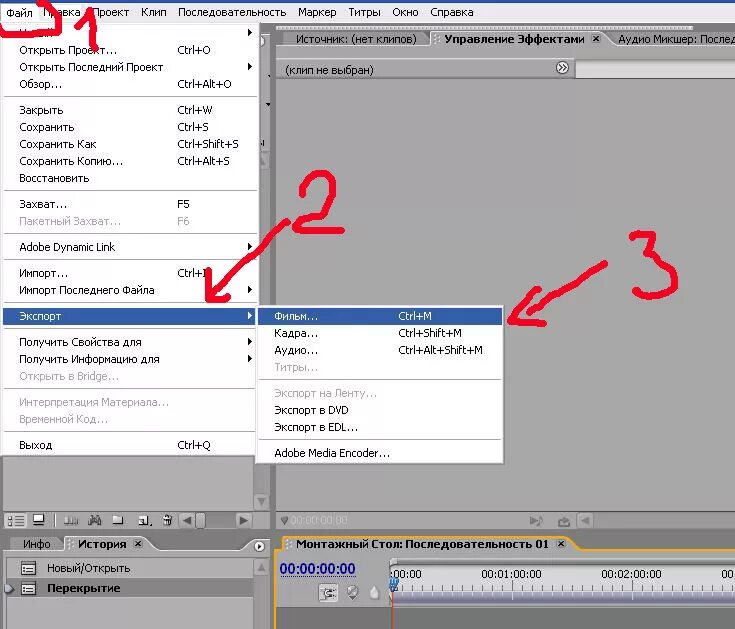Screen dimensions: 735x629
Task: Choose Сохранить Как menu item
Action: coord(130,144)
